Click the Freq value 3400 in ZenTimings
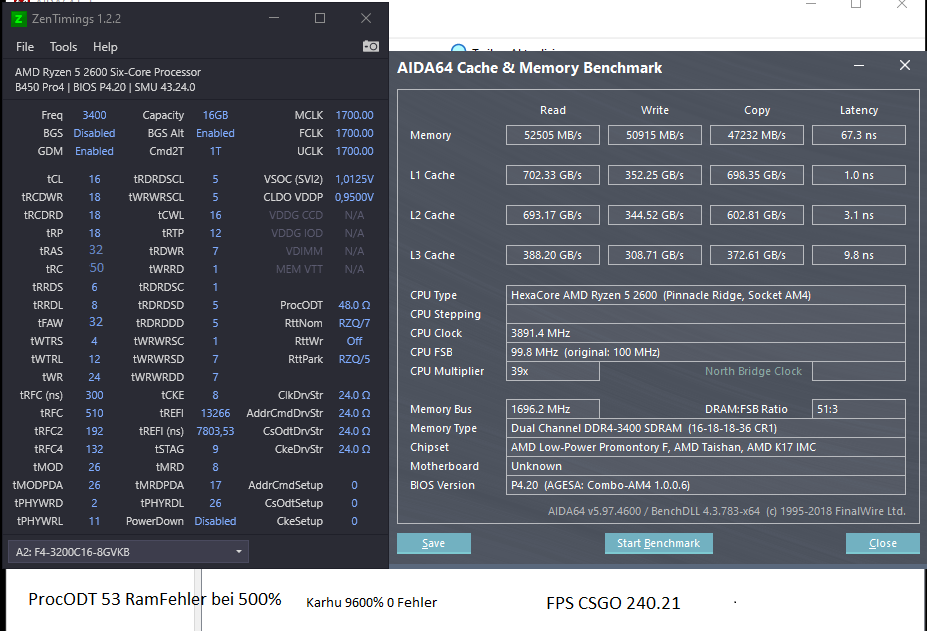 94,115
